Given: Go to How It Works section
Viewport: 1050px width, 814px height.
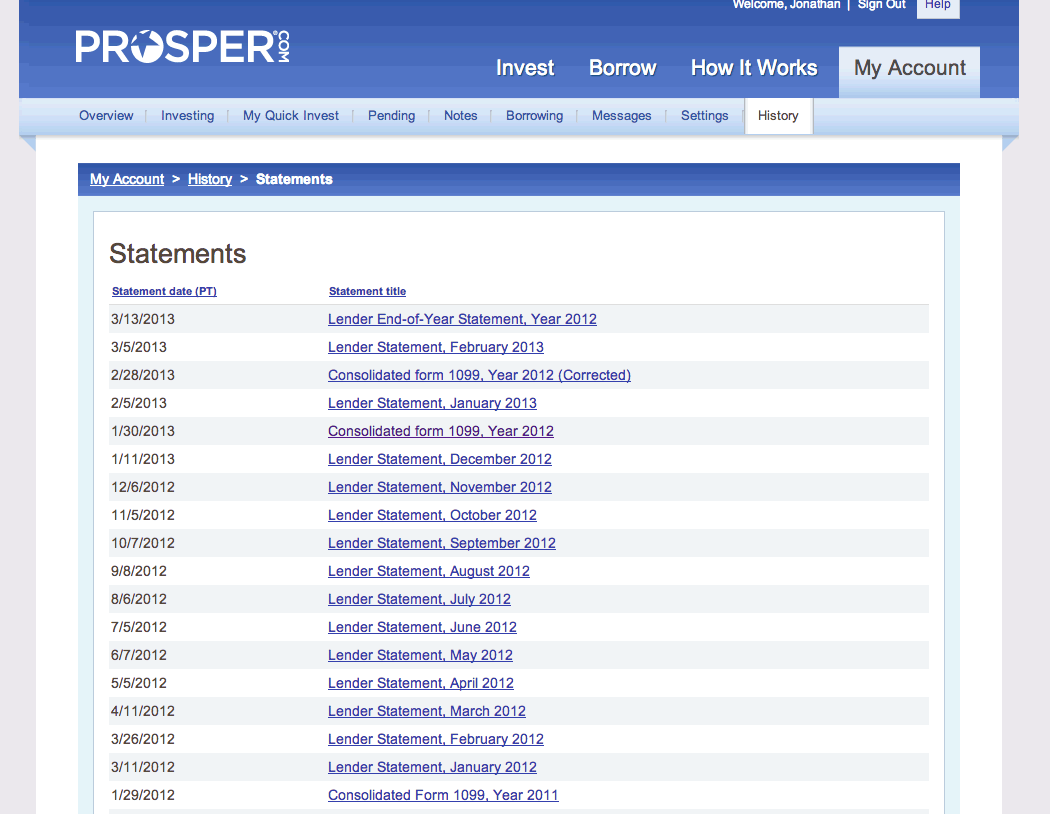Looking at the screenshot, I should (754, 68).
